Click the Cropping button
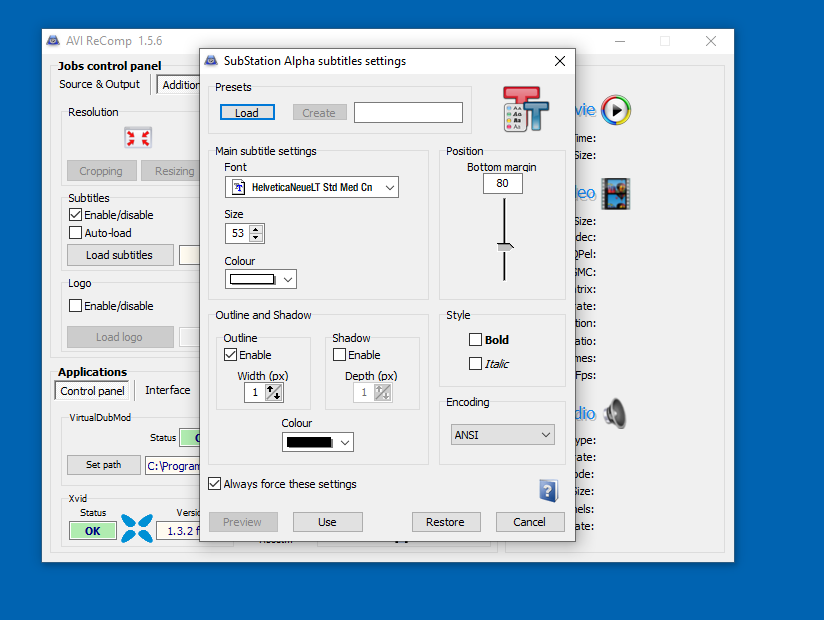The height and width of the screenshot is (620, 824). point(101,171)
